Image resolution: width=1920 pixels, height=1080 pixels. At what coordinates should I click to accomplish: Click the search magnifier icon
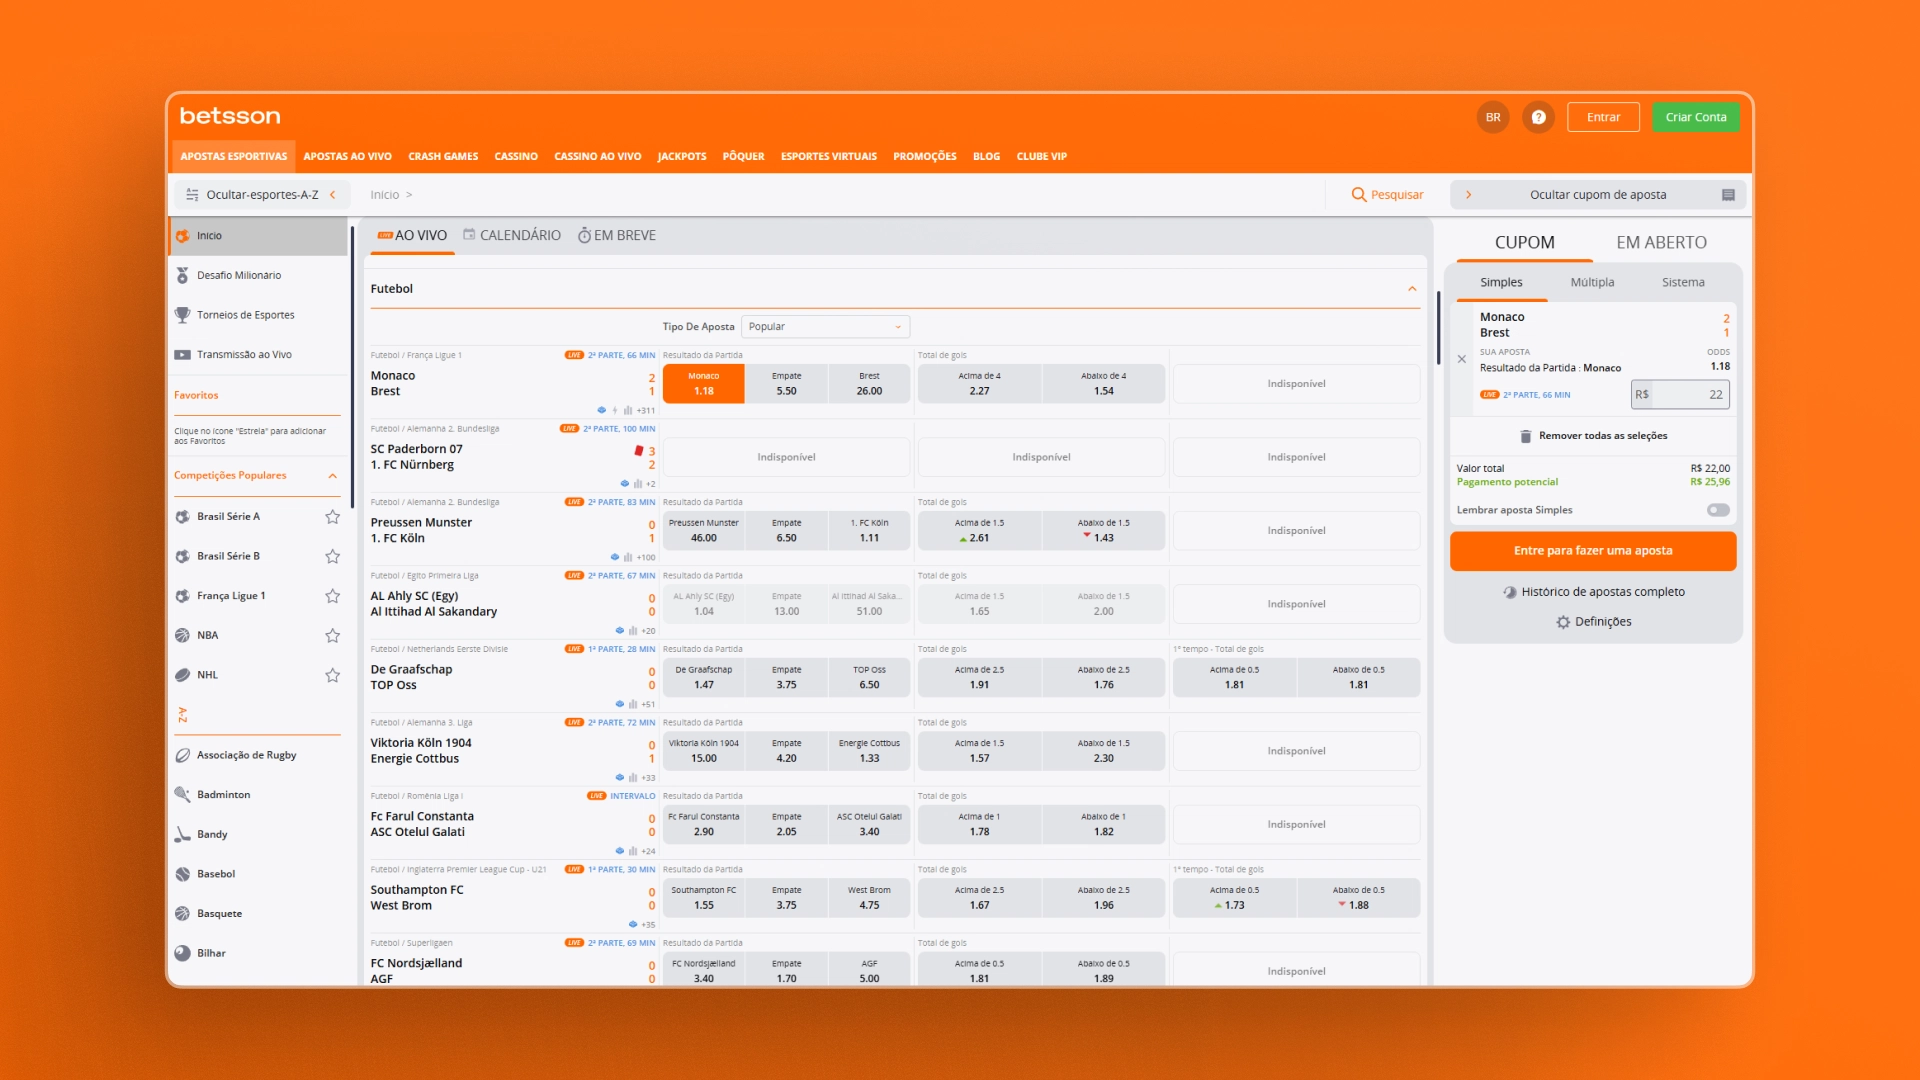point(1359,195)
